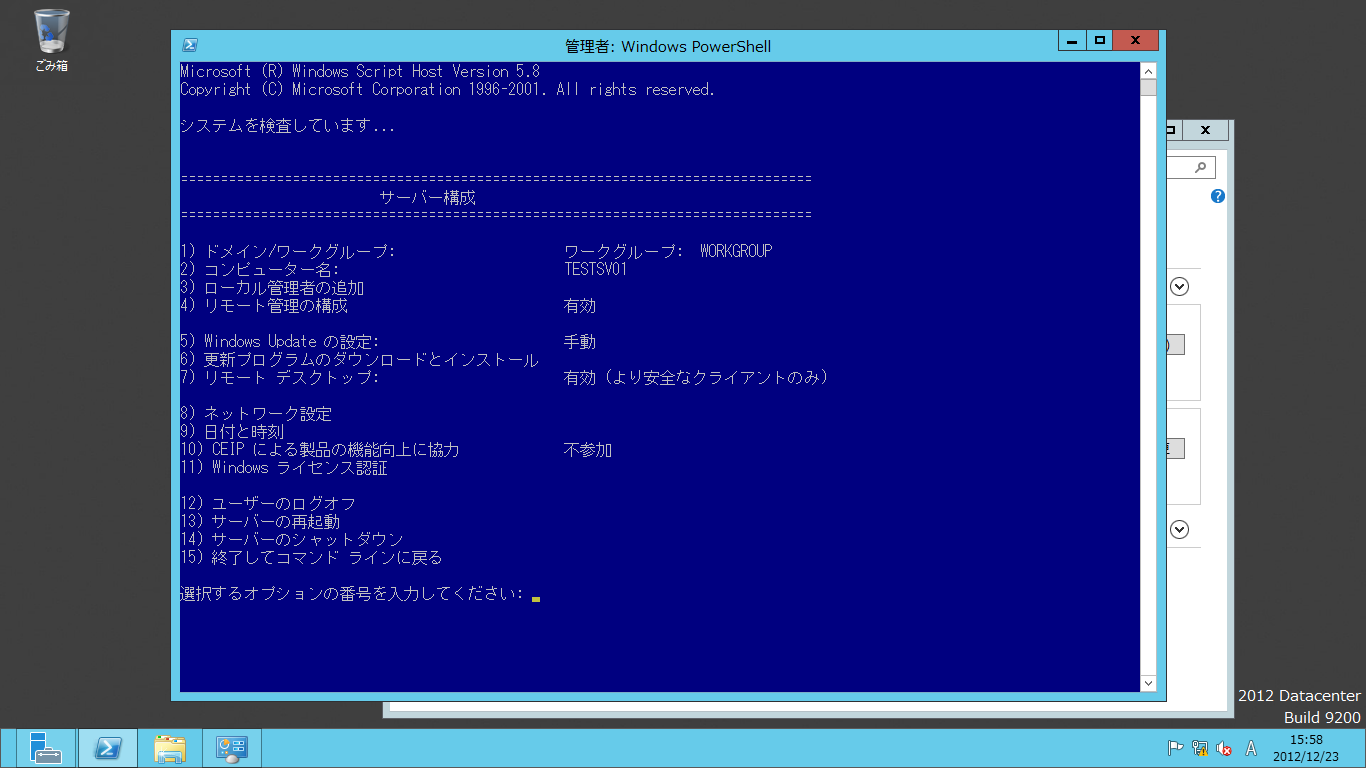Click the PowerShell system menu icon in title bar
This screenshot has height=768, width=1366.
point(189,45)
